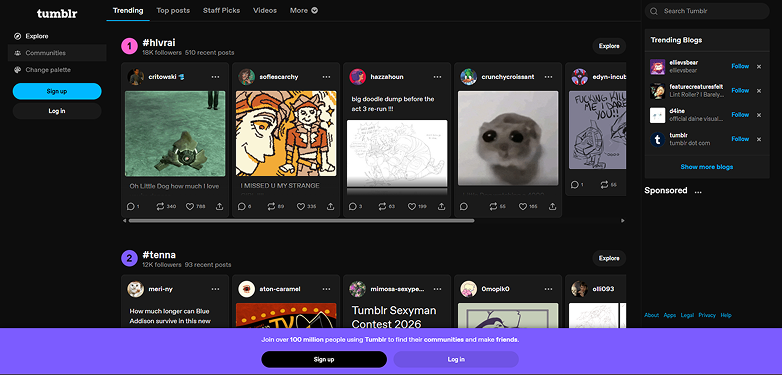This screenshot has width=782, height=375.
Task: Reply to sofiescarchy's post
Action: pyautogui.click(x=241, y=206)
